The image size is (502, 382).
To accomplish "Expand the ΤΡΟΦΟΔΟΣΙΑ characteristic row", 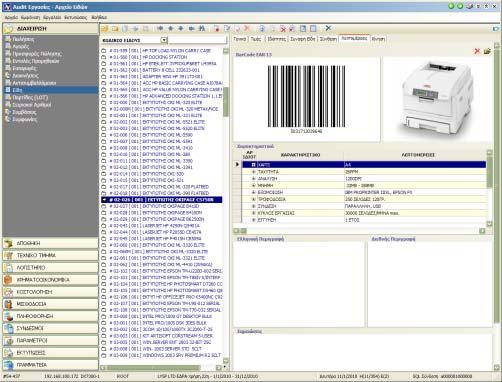I will (x=253, y=199).
